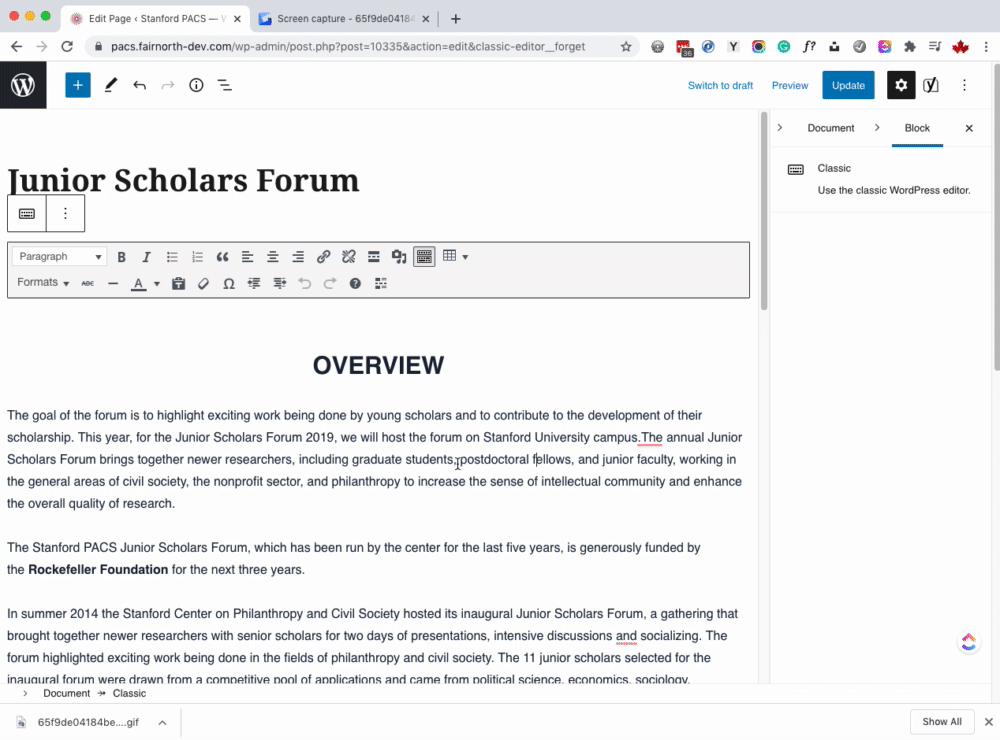Apply blockquote formatting
This screenshot has width=1000, height=740.
(x=222, y=256)
